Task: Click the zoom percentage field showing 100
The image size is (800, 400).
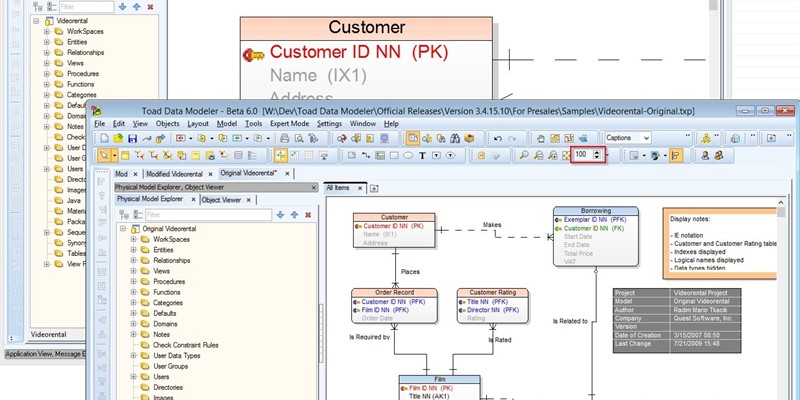Action: (x=582, y=155)
